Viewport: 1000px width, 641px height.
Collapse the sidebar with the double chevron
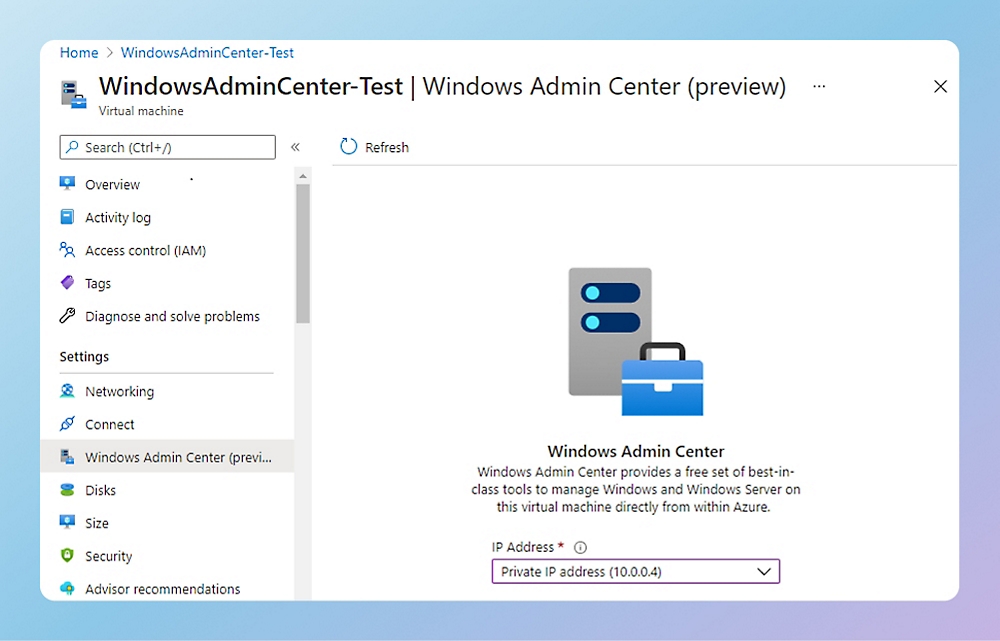[x=296, y=145]
